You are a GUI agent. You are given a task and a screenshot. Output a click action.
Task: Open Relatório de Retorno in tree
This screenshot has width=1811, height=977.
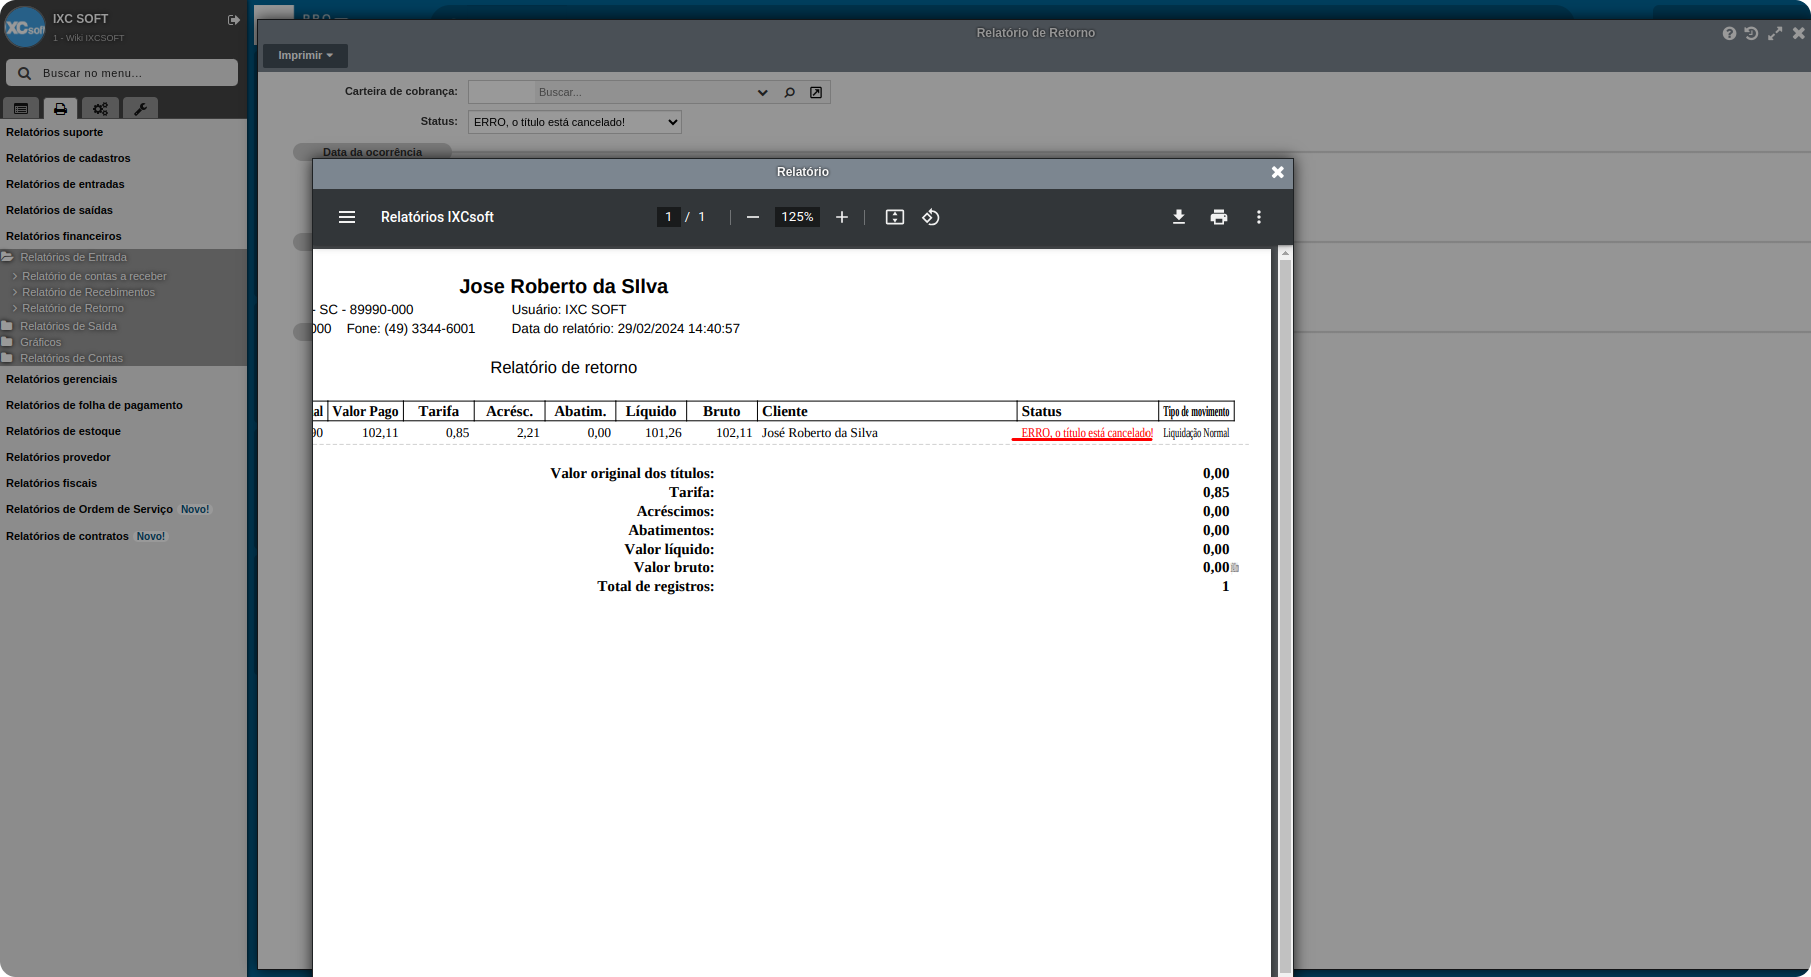click(x=73, y=308)
